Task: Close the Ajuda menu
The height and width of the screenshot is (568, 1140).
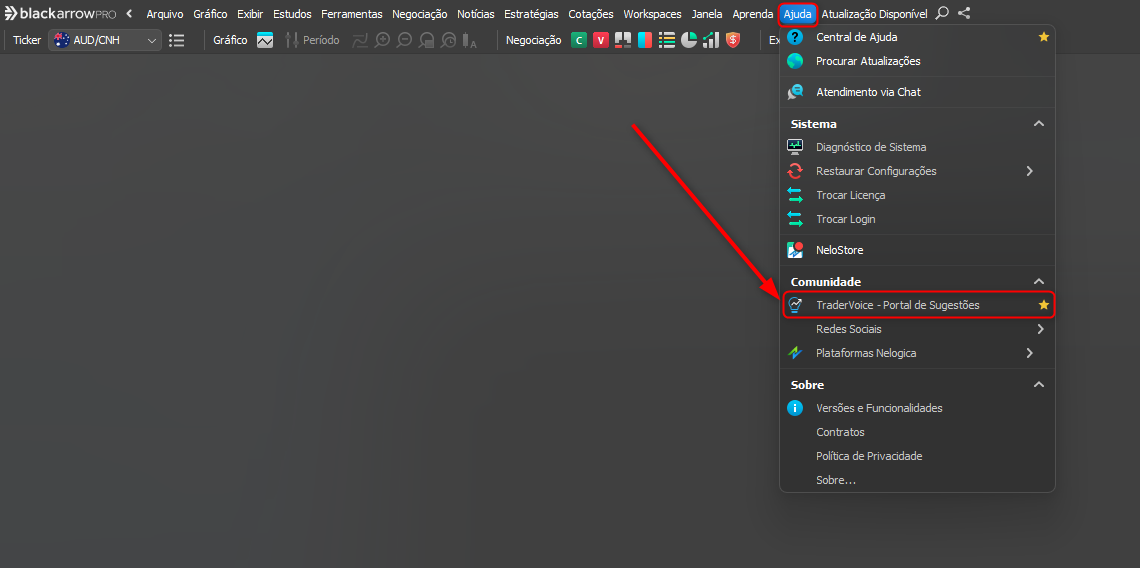Action: point(798,14)
